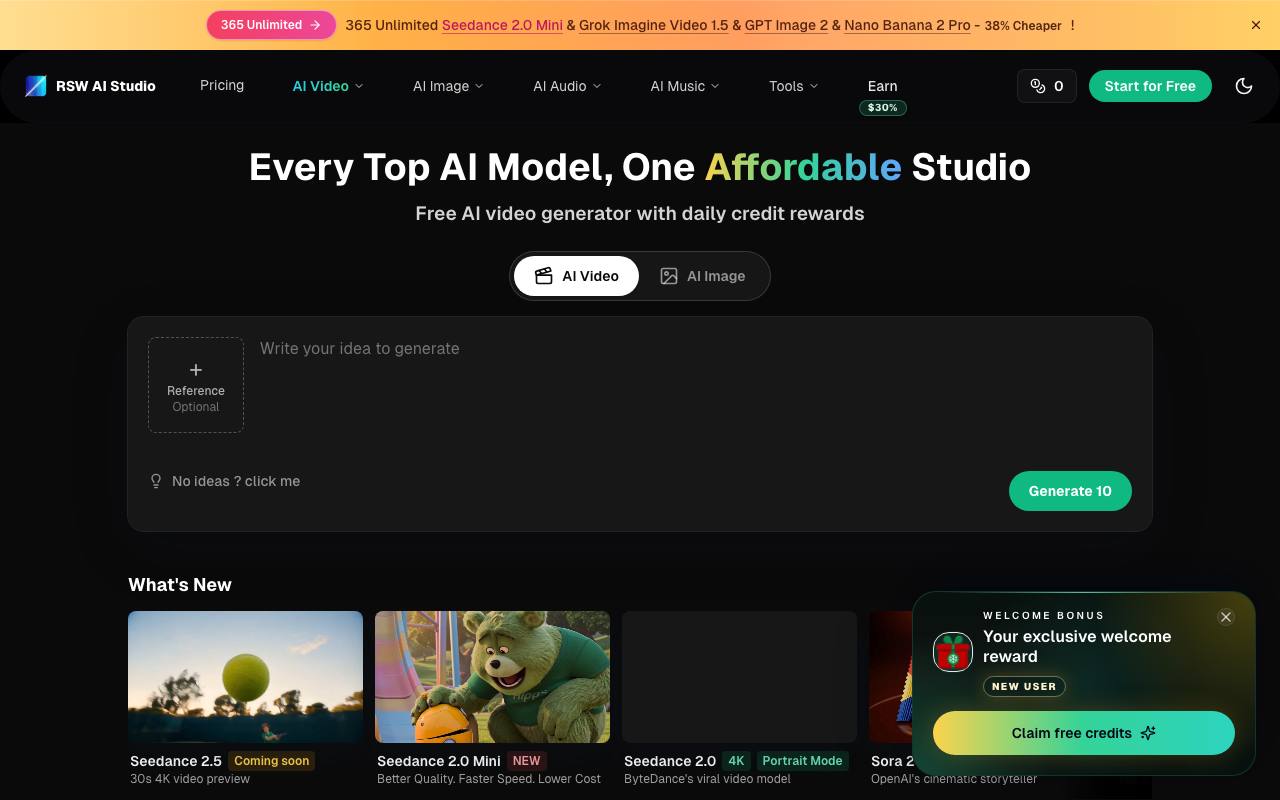Click the What's New heading
The height and width of the screenshot is (800, 1280).
coord(180,585)
